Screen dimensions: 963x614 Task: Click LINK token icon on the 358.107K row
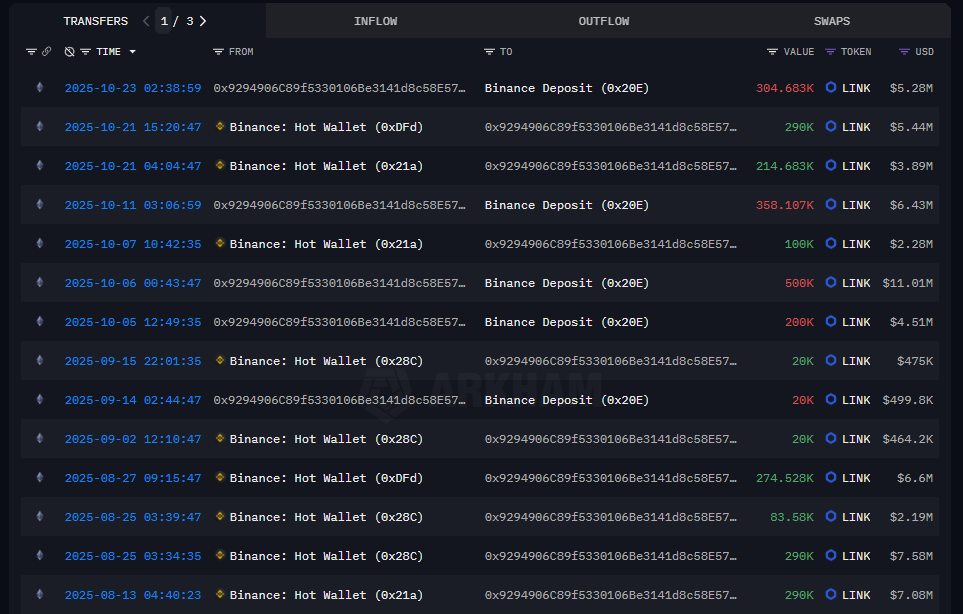[x=831, y=204]
